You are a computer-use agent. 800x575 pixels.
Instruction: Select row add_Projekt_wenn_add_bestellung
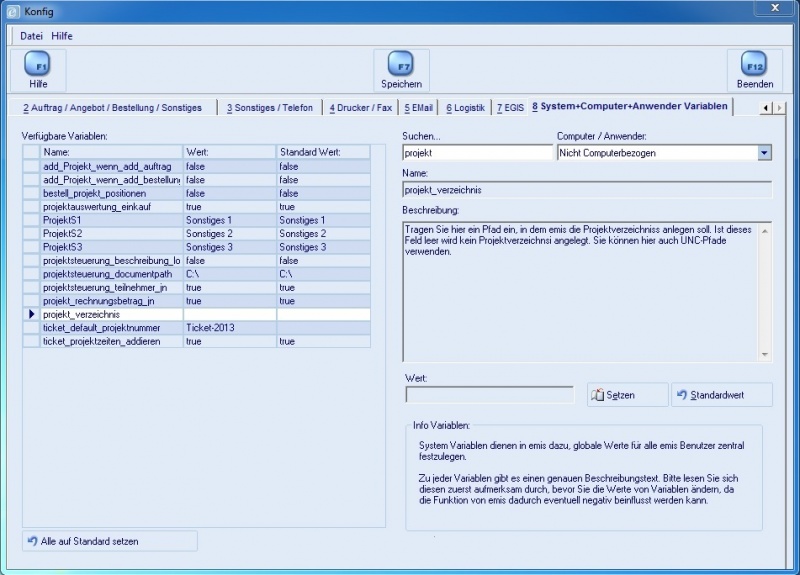coord(196,180)
